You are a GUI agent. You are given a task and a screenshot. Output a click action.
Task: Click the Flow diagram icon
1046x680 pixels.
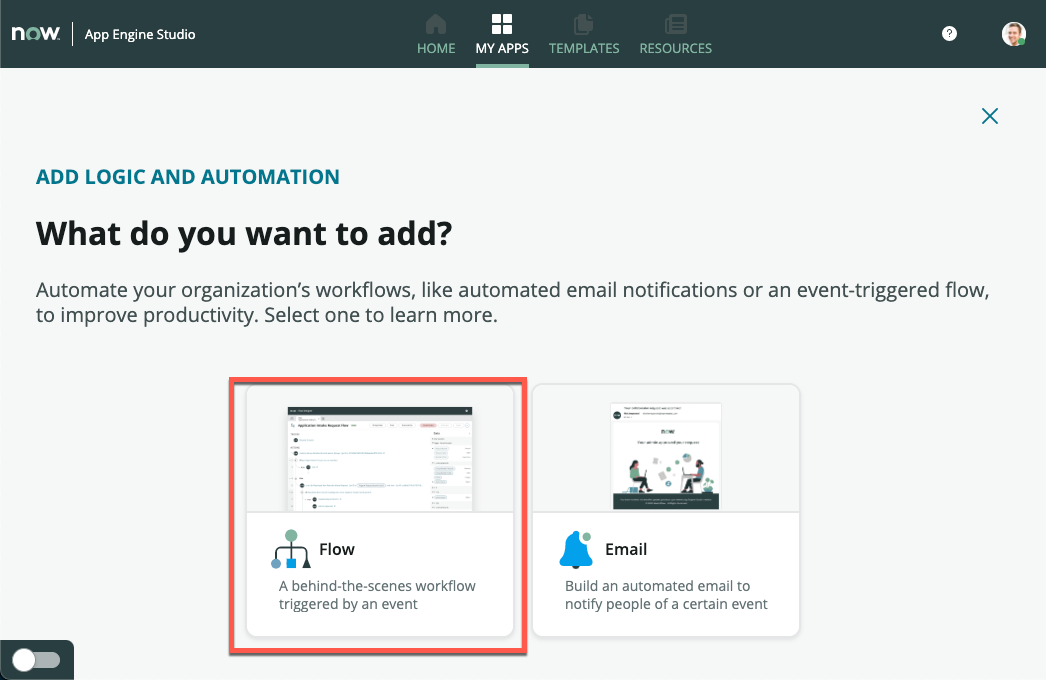(x=291, y=549)
